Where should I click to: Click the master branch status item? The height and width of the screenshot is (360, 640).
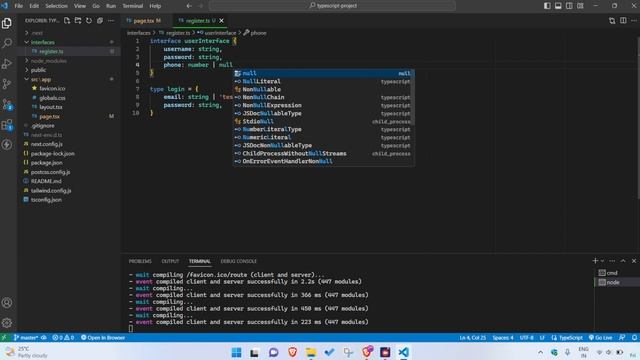coord(26,338)
